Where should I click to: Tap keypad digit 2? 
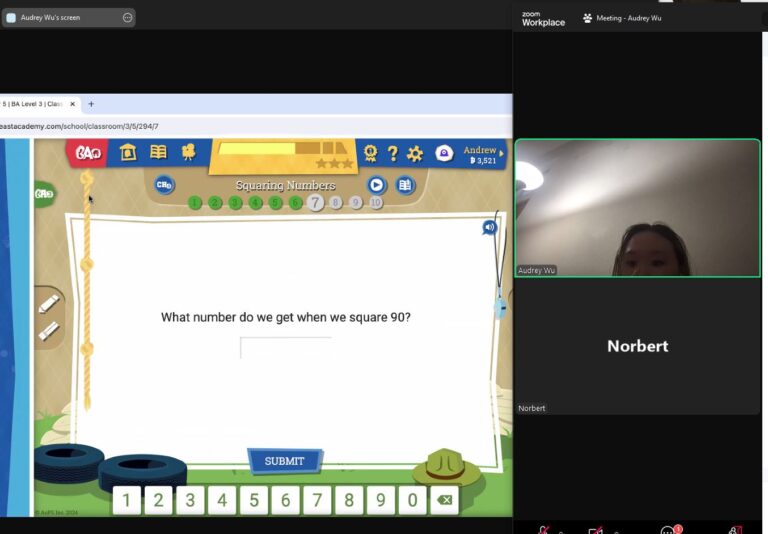coord(158,500)
